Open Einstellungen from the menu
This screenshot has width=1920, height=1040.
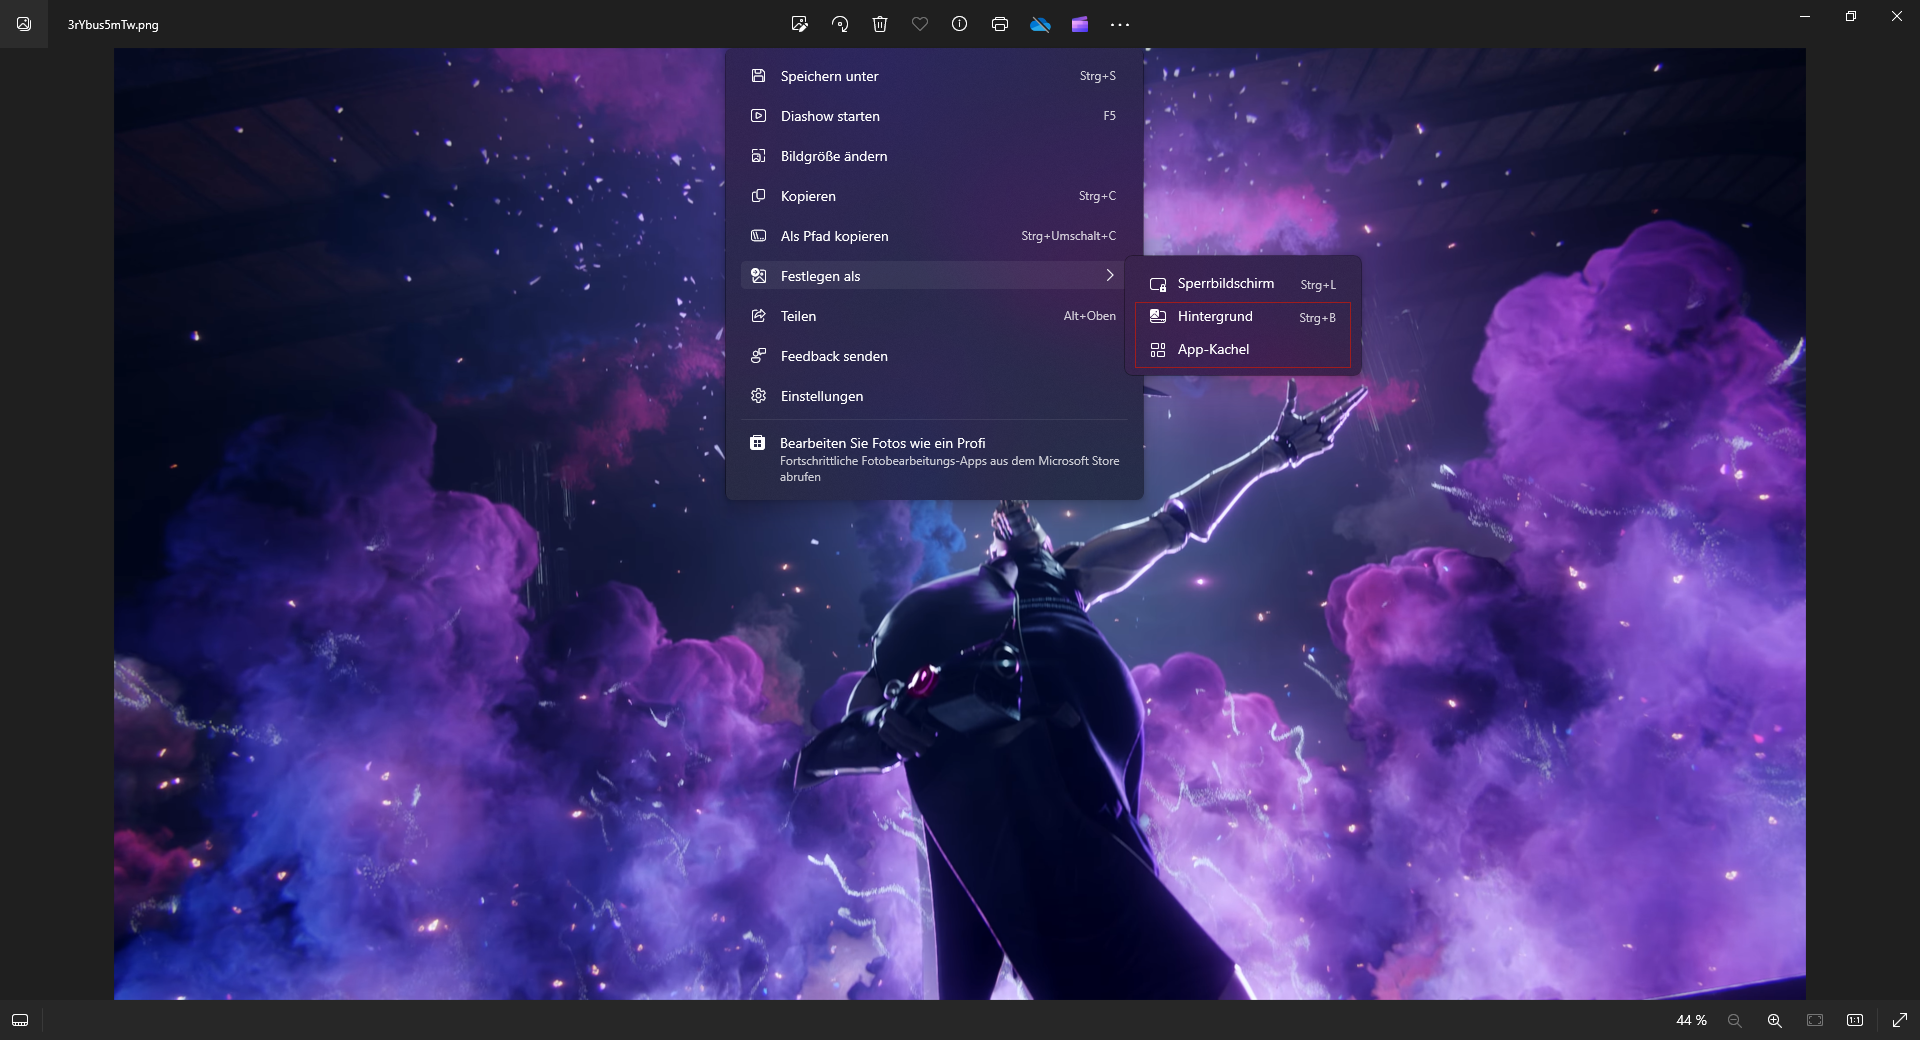[x=934, y=396]
